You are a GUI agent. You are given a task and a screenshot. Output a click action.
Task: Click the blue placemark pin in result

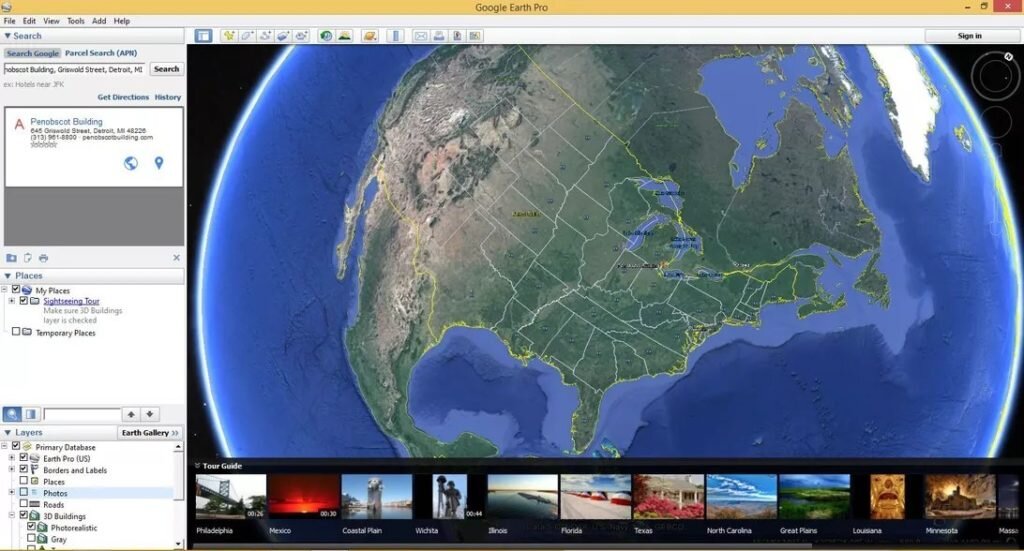(x=159, y=163)
